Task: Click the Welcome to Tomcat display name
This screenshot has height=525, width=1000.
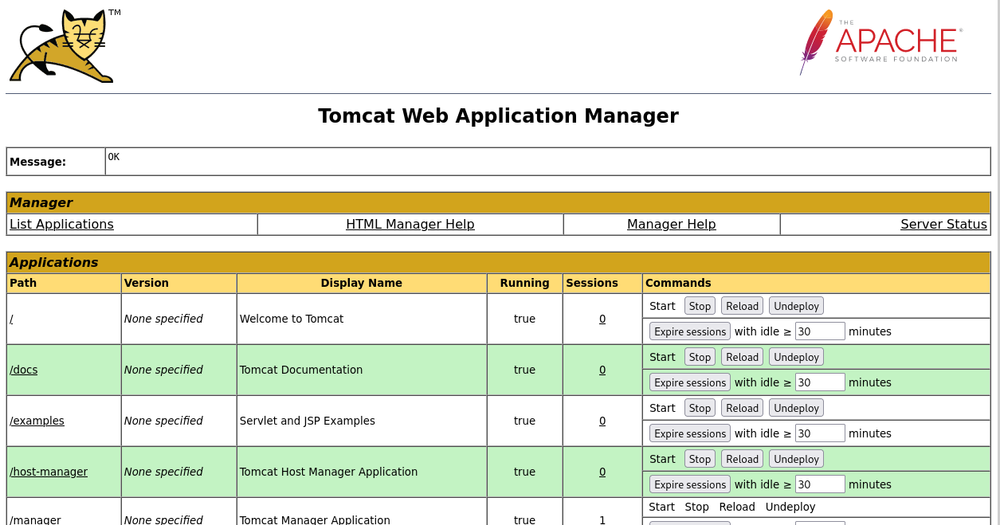Action: pos(291,319)
